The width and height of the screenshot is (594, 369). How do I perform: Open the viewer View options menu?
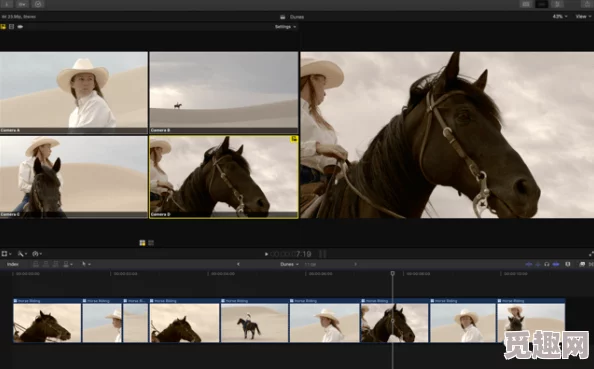583,17
